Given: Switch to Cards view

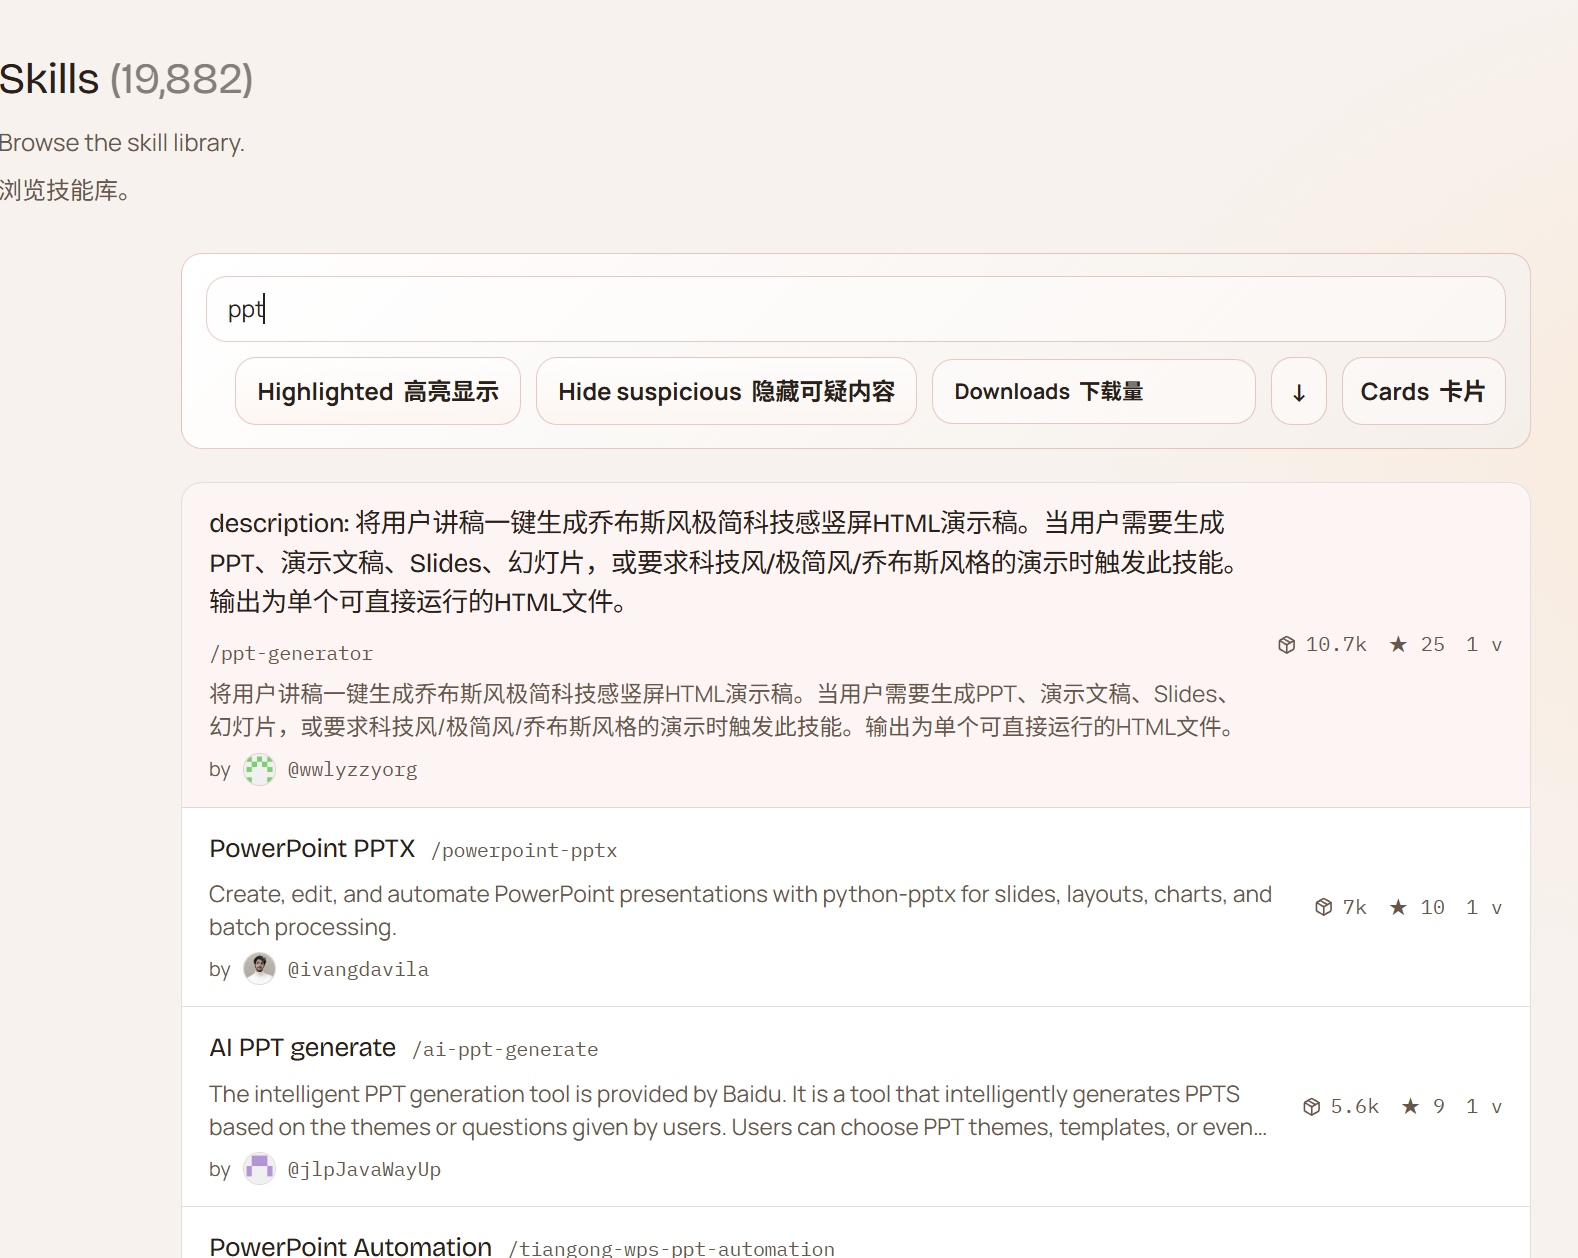Looking at the screenshot, I should (x=1422, y=392).
